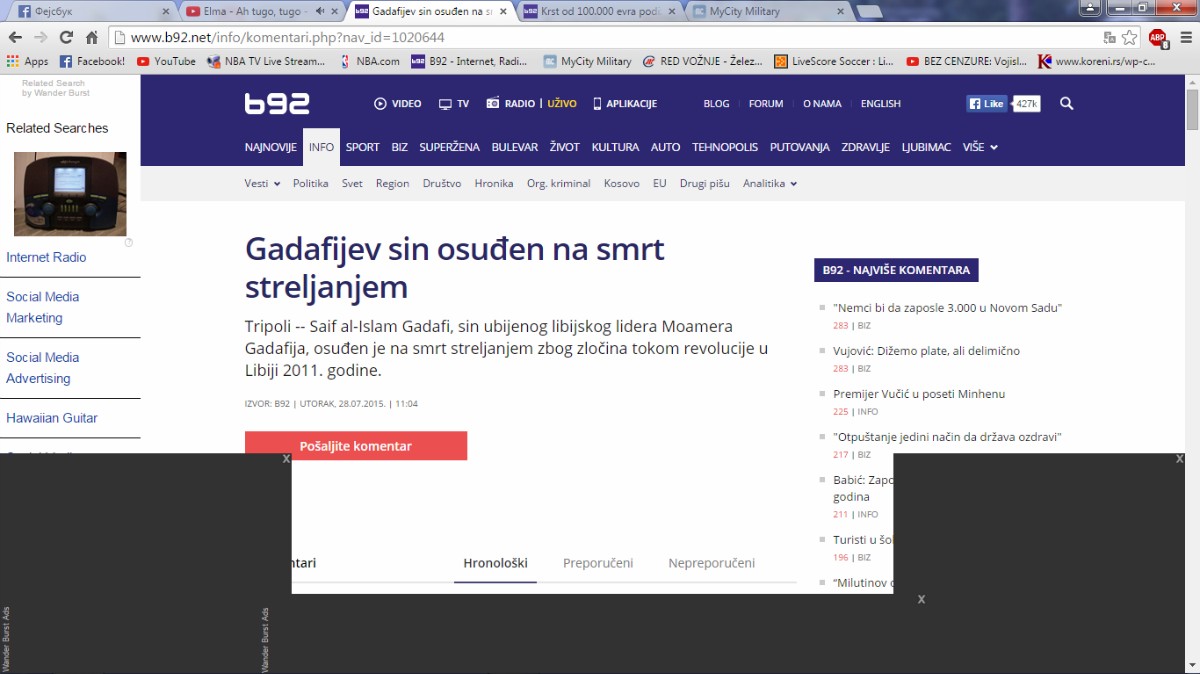Screen dimensions: 1200x674
Task: Open APLIKACIJE mobile apps link
Action: pyautogui.click(x=624, y=103)
